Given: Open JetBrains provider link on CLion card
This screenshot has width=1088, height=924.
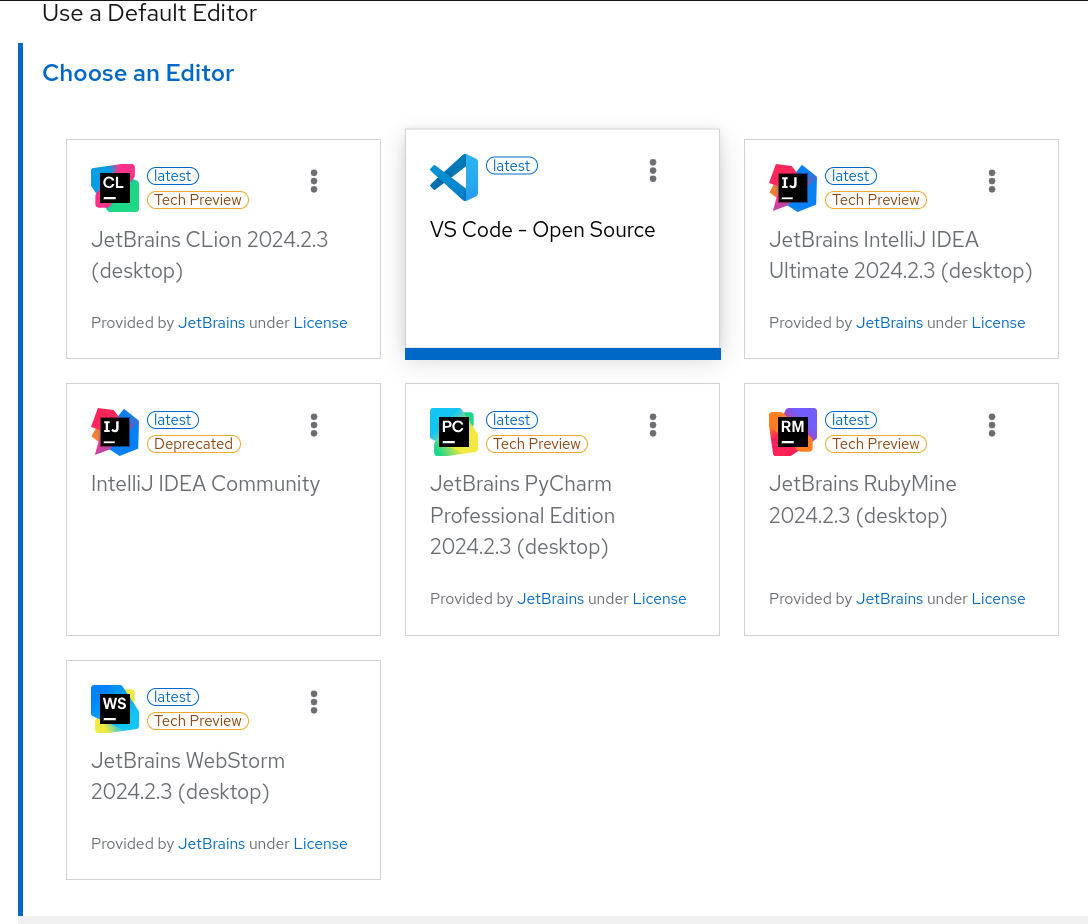Looking at the screenshot, I should point(211,323).
